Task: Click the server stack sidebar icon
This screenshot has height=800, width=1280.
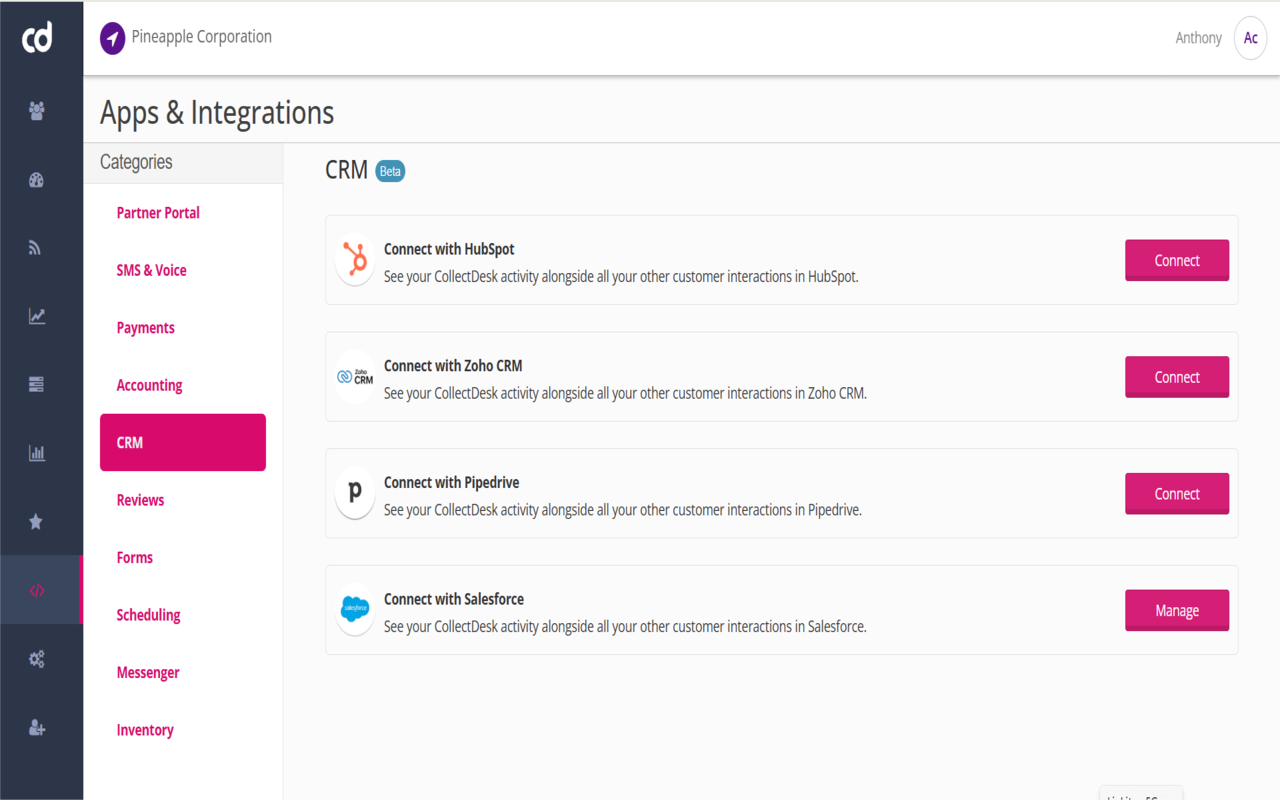Action: [37, 384]
